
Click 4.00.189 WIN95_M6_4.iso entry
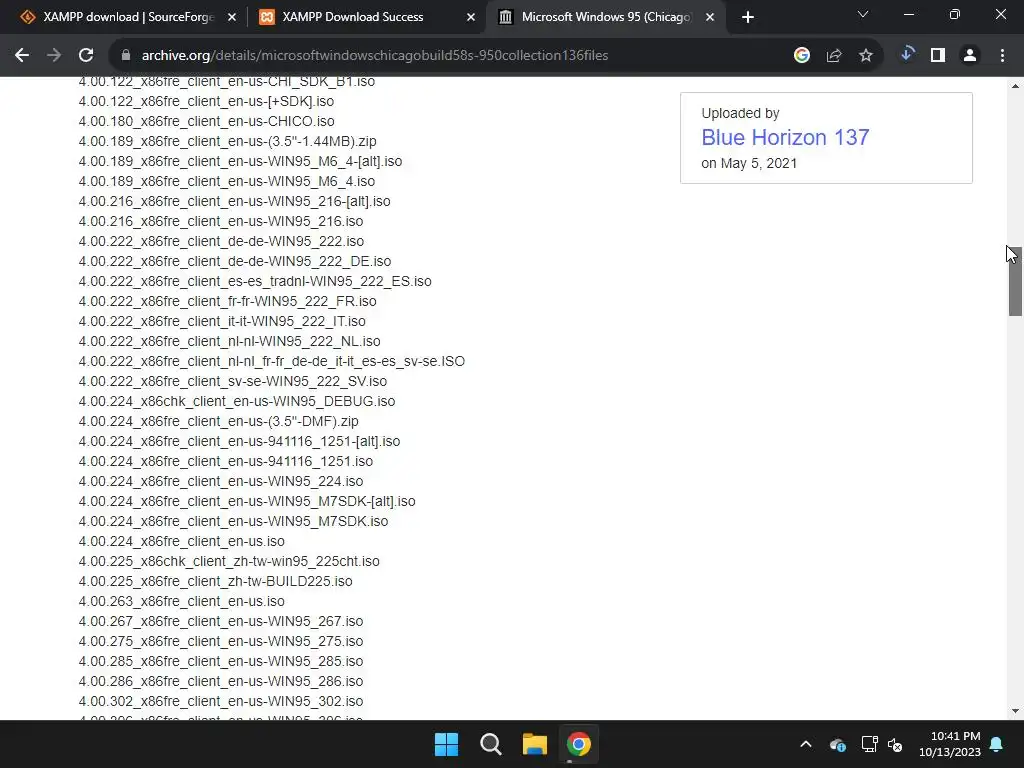(227, 182)
